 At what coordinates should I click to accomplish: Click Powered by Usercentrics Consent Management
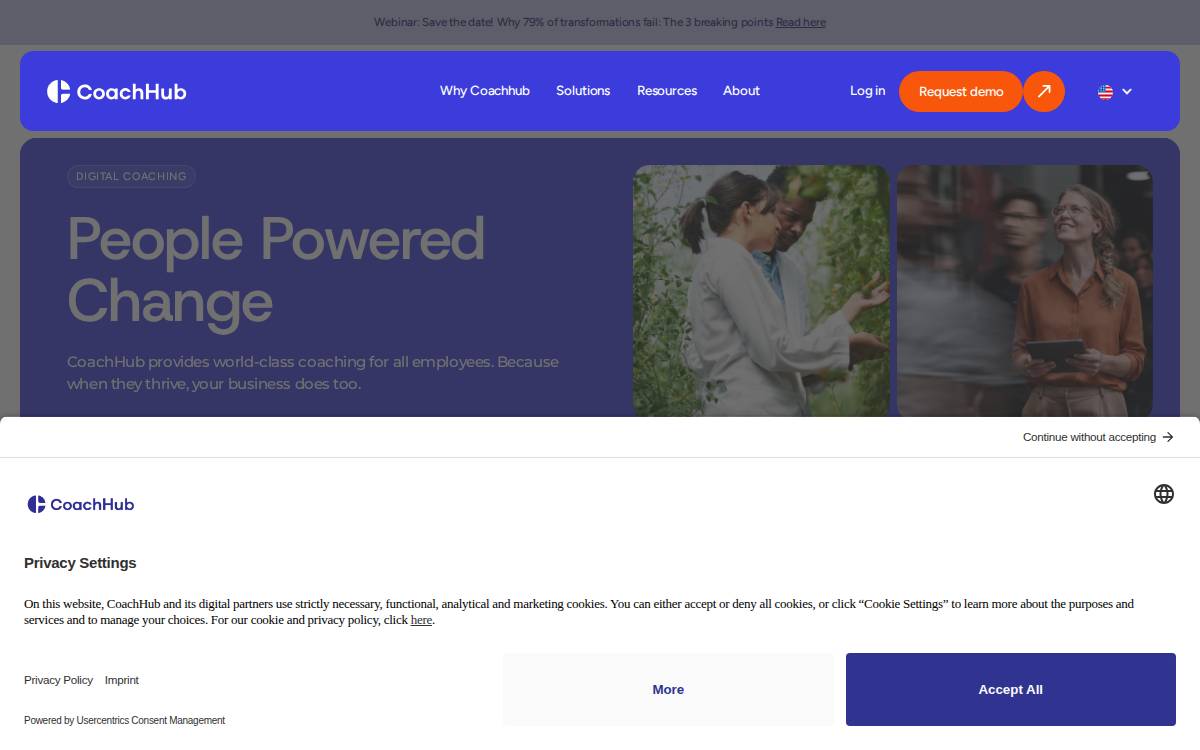pos(124,720)
